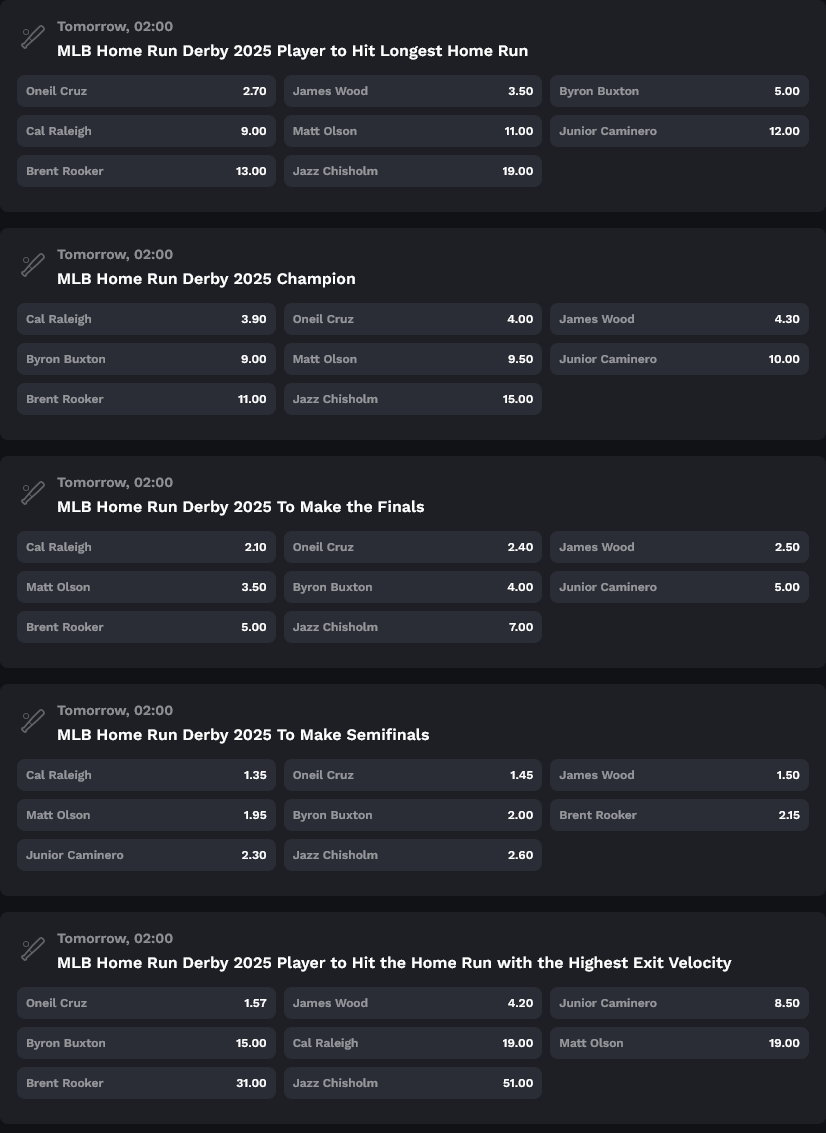Choose Cal Raleigh 1.35 to make semifinals

point(146,775)
